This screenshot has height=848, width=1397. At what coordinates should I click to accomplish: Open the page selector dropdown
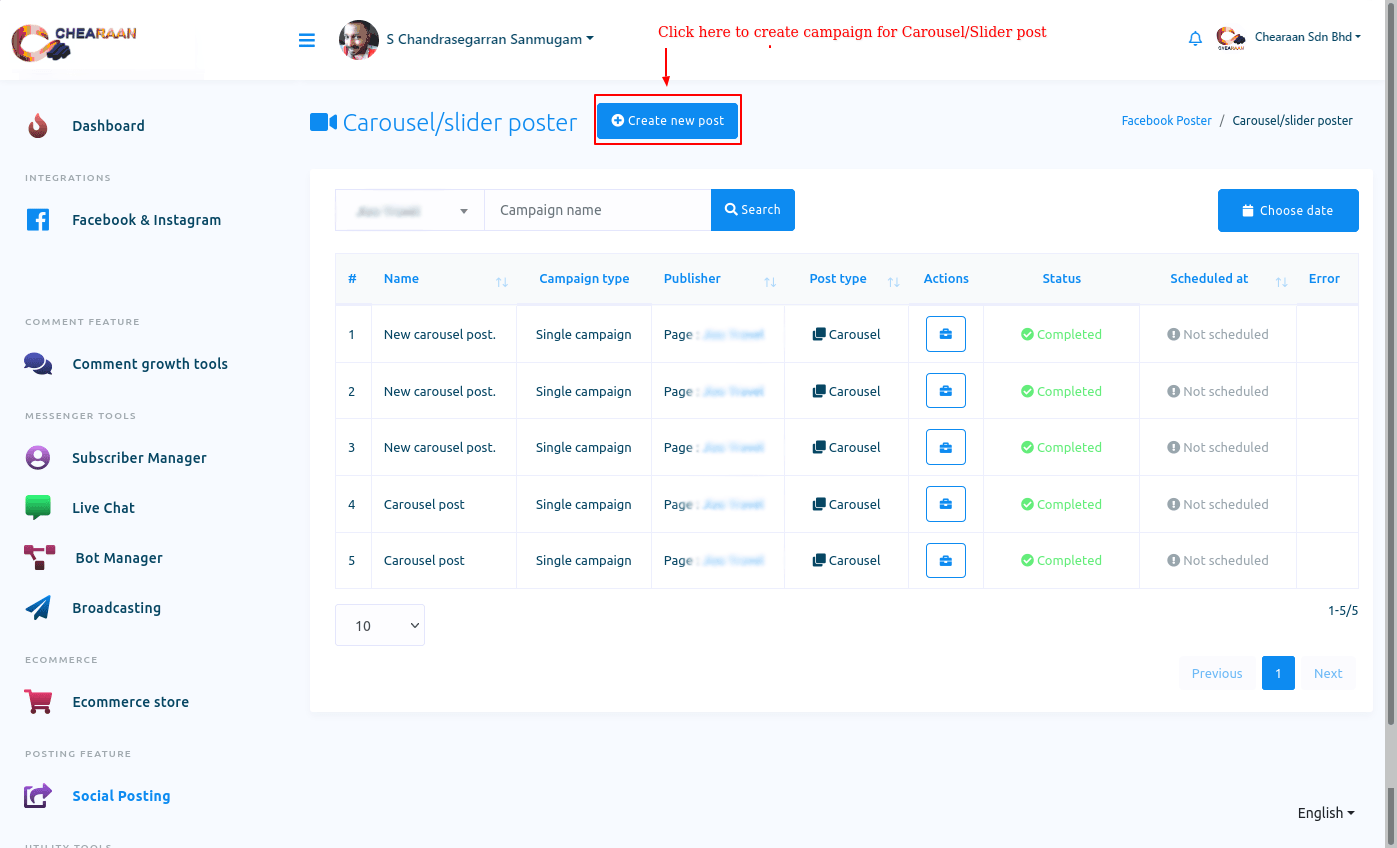(409, 210)
